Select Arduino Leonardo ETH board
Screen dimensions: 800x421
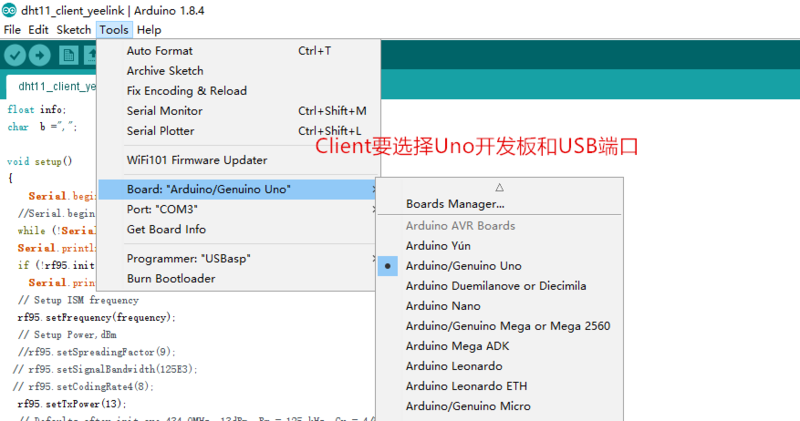499,386
